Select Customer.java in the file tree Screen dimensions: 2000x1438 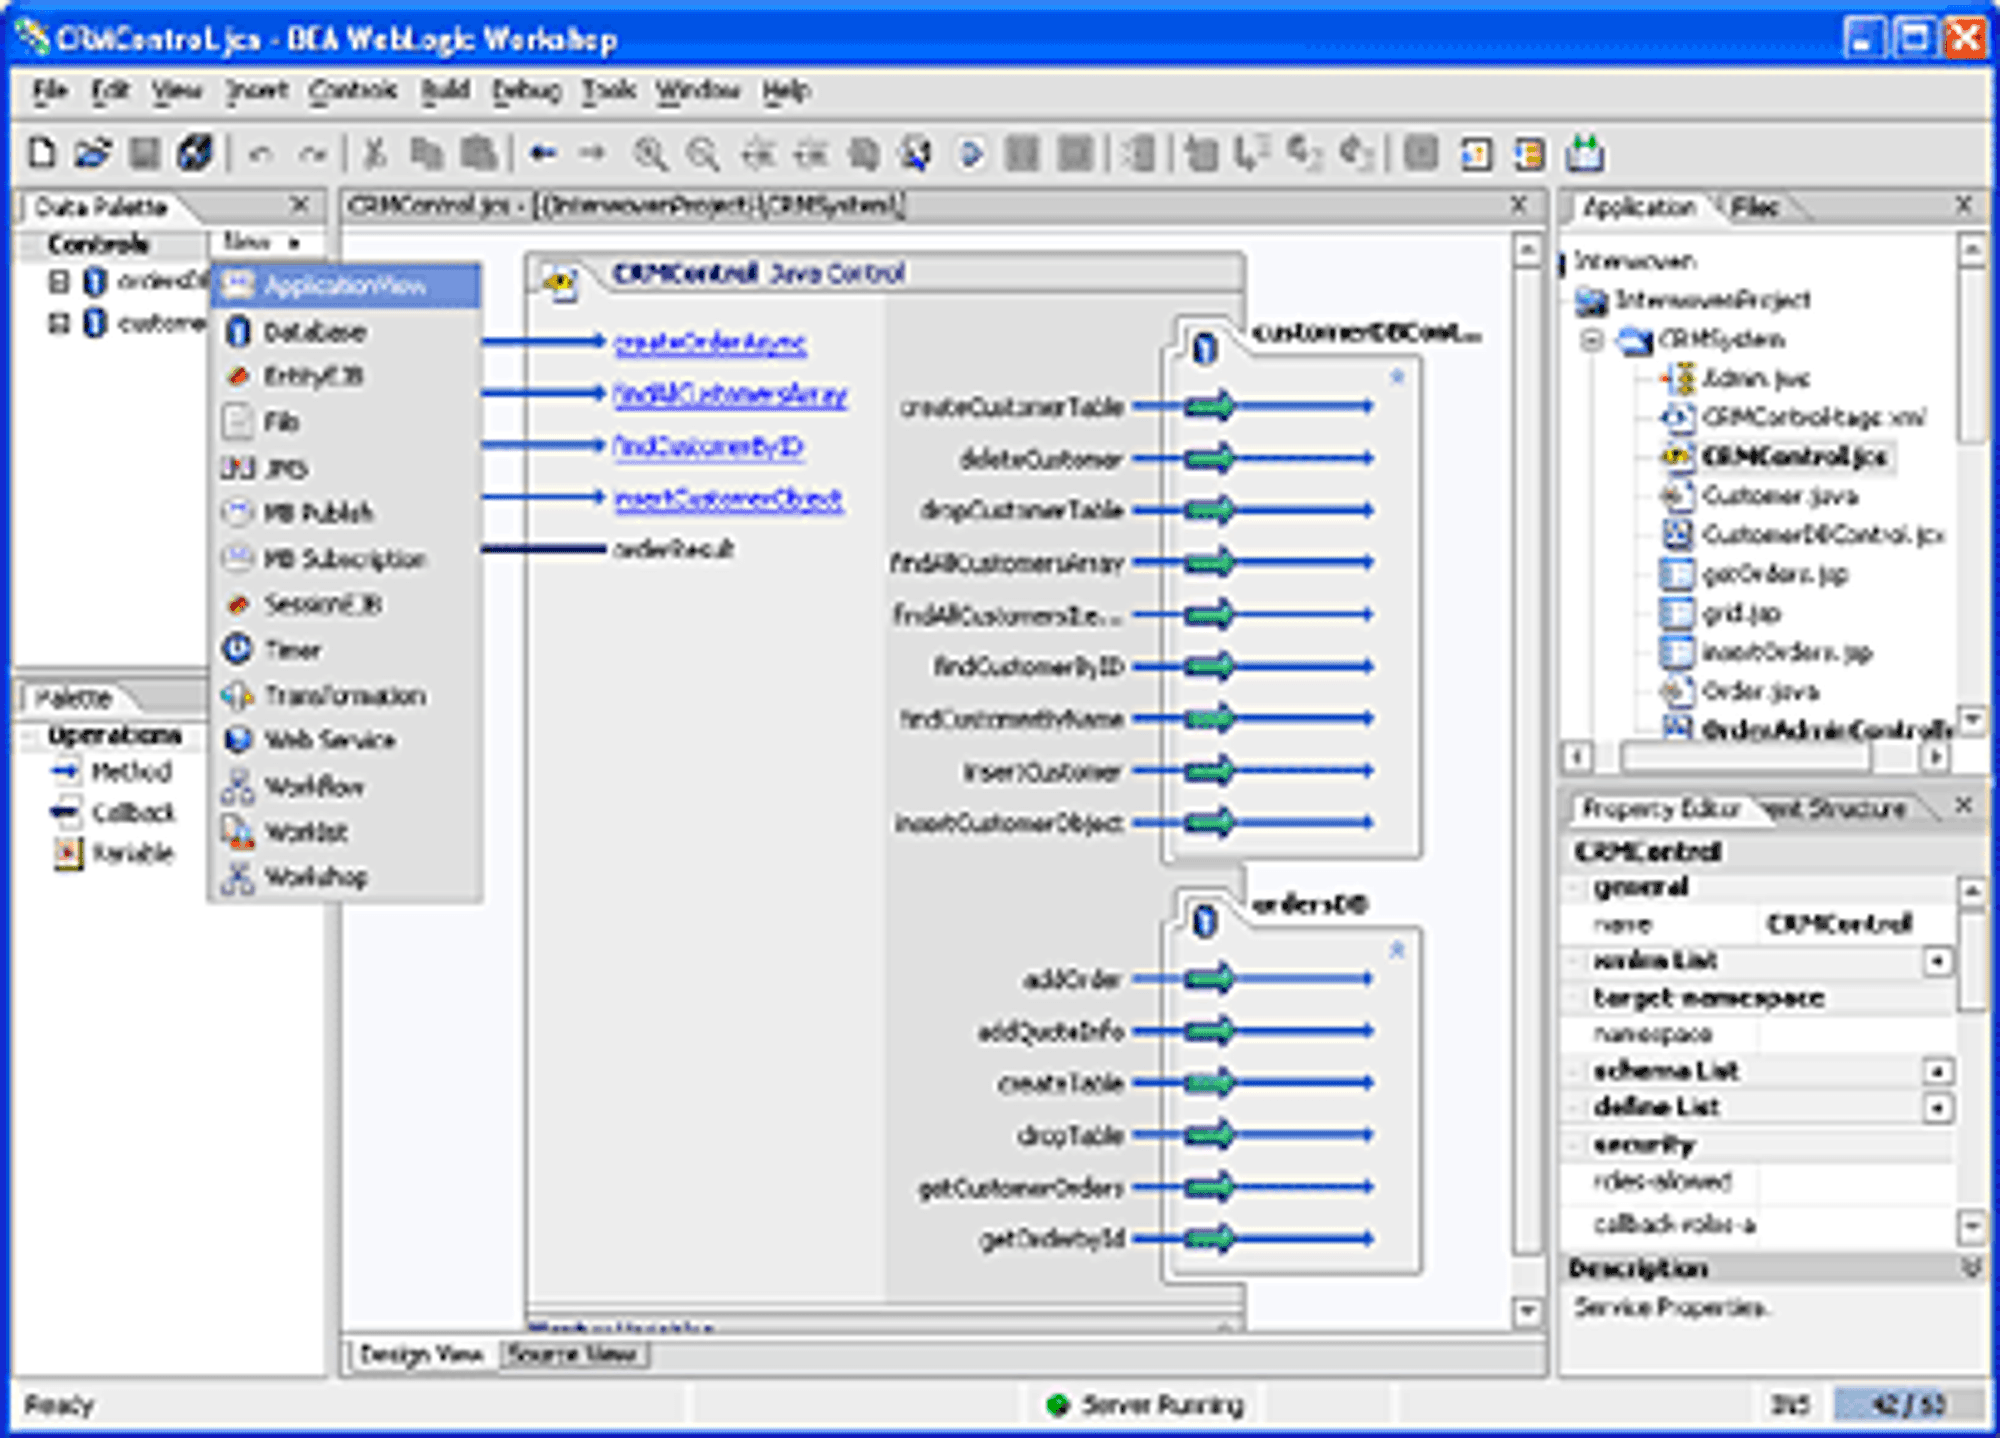[1780, 496]
